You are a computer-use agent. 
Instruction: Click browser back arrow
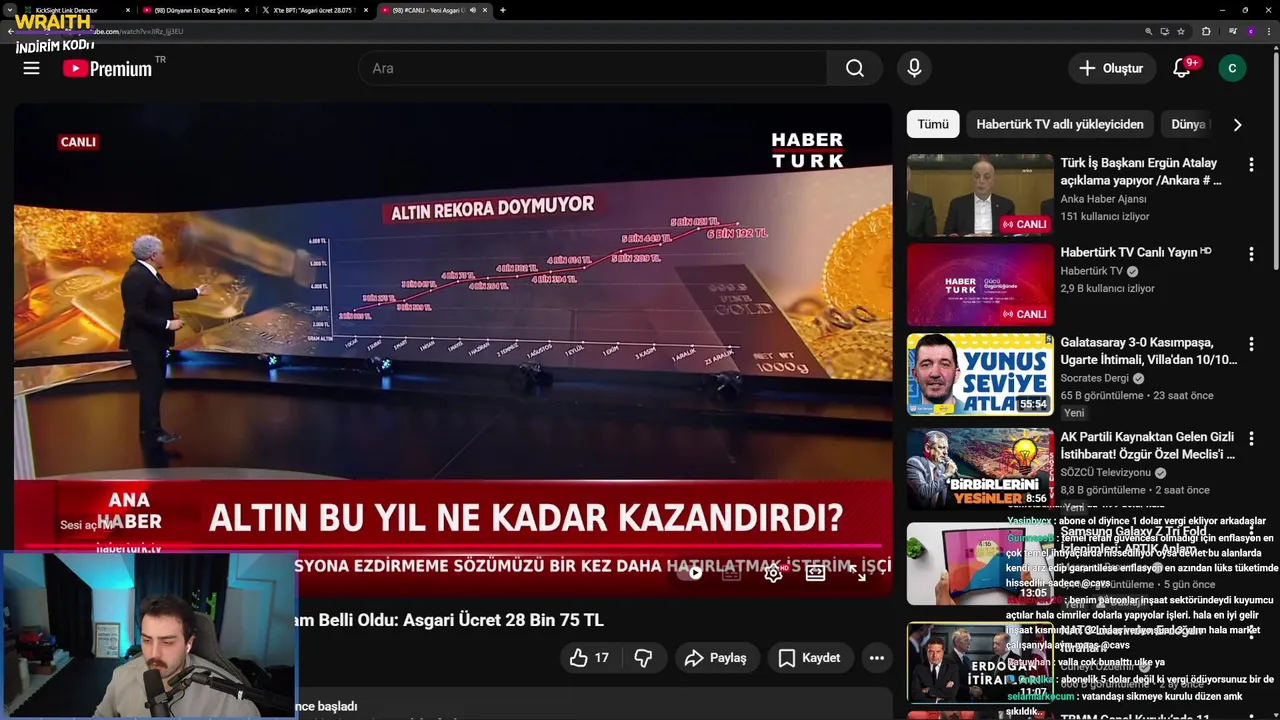(10, 31)
